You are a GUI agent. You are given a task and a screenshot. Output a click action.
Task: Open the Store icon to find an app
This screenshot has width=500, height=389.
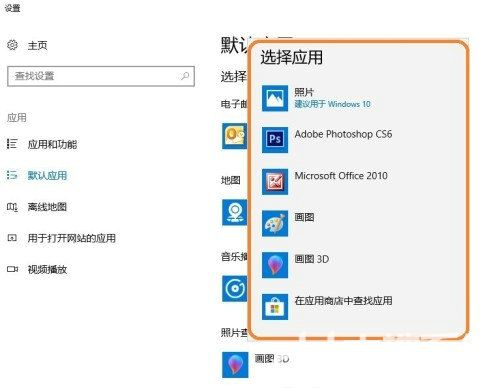coord(275,307)
